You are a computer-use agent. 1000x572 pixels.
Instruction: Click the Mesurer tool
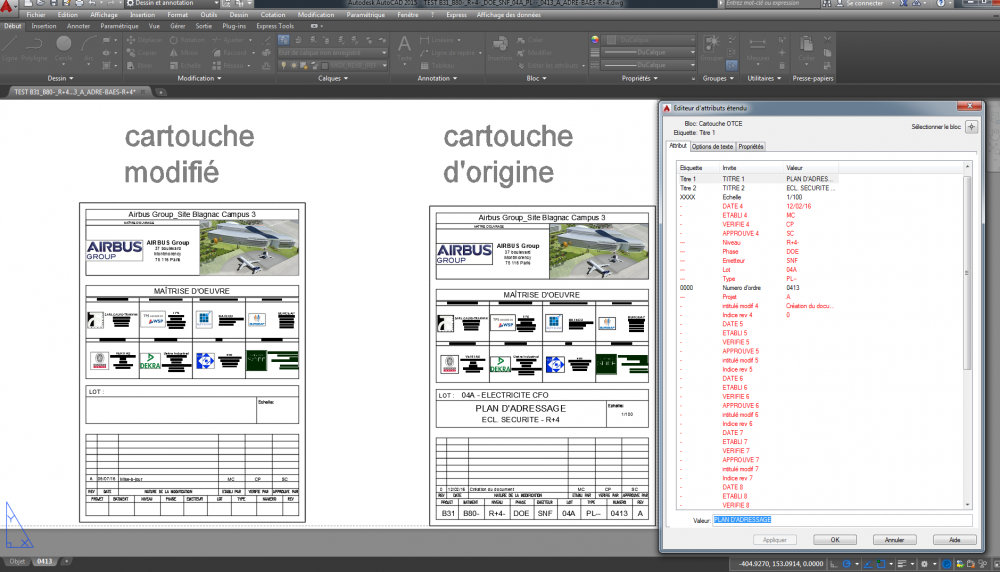click(x=758, y=48)
